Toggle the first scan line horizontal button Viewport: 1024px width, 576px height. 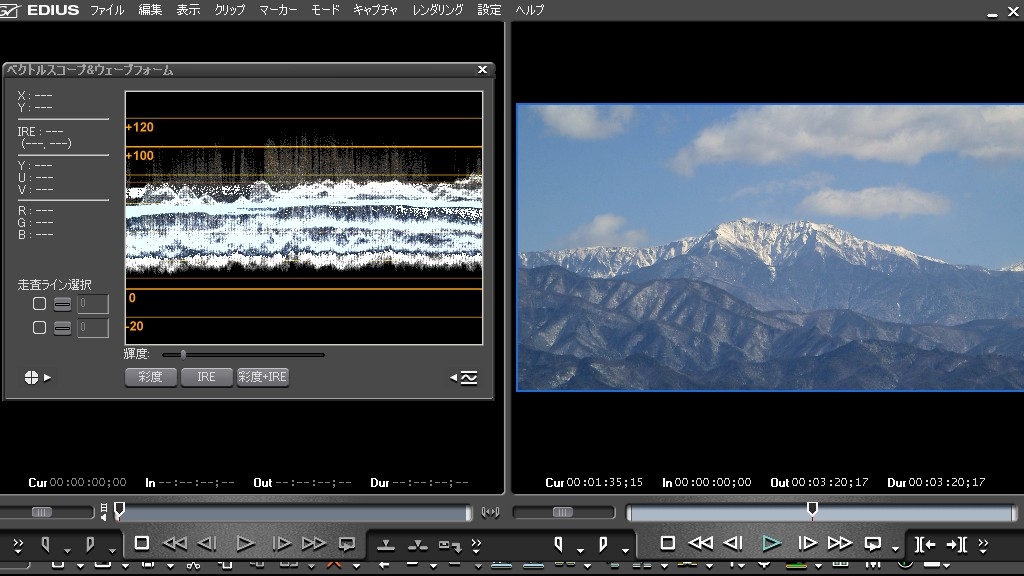tap(62, 304)
